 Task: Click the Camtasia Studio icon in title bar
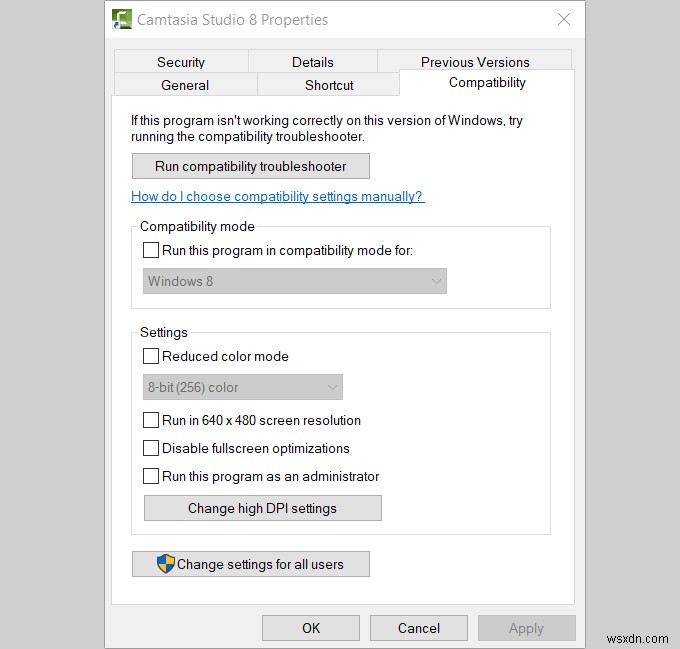tap(122, 19)
